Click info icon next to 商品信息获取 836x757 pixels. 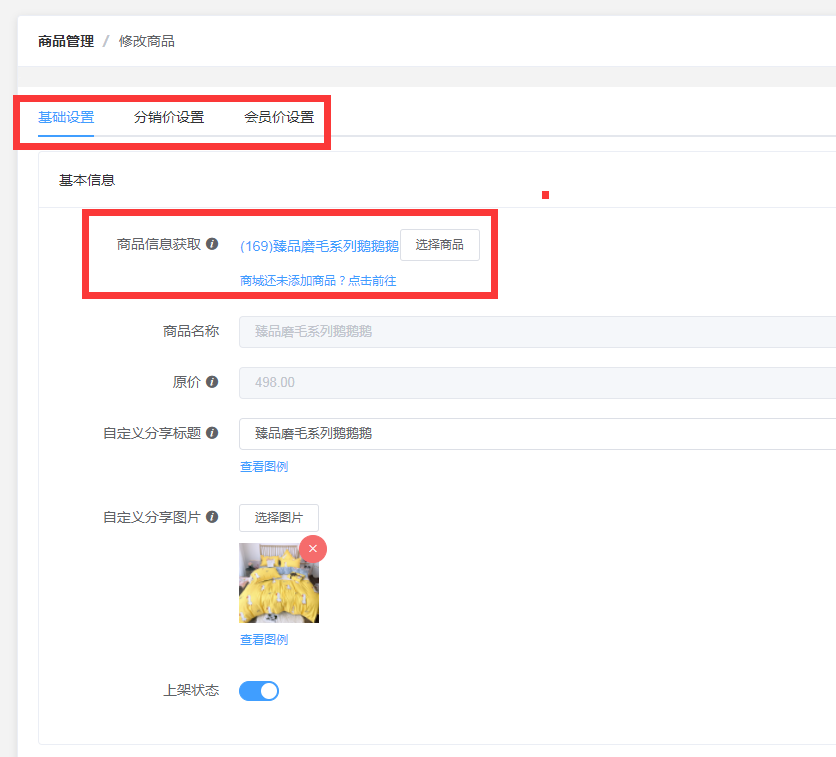coord(212,244)
